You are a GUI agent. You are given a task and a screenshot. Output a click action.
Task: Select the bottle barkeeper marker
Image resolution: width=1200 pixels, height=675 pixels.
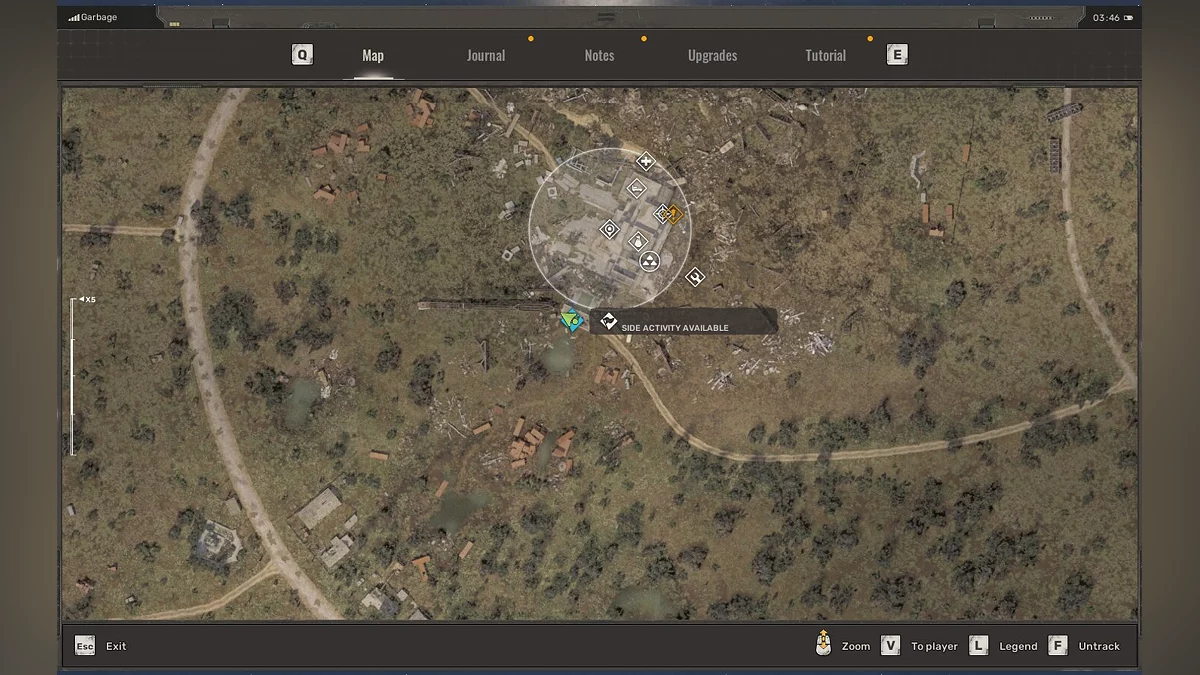pyautogui.click(x=638, y=241)
